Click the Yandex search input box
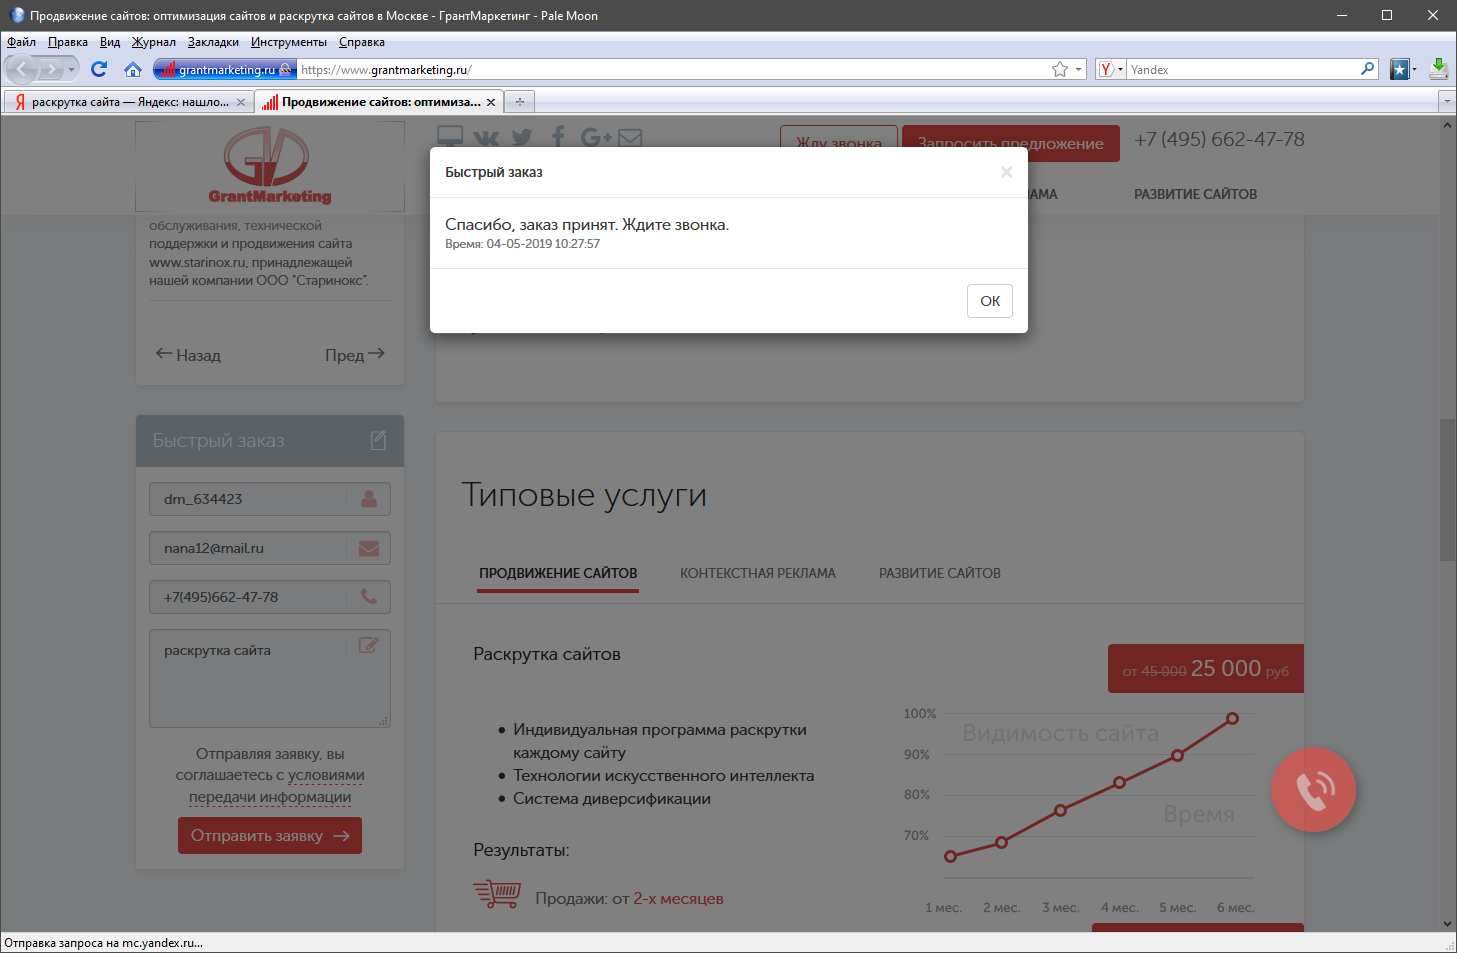 click(x=1243, y=69)
